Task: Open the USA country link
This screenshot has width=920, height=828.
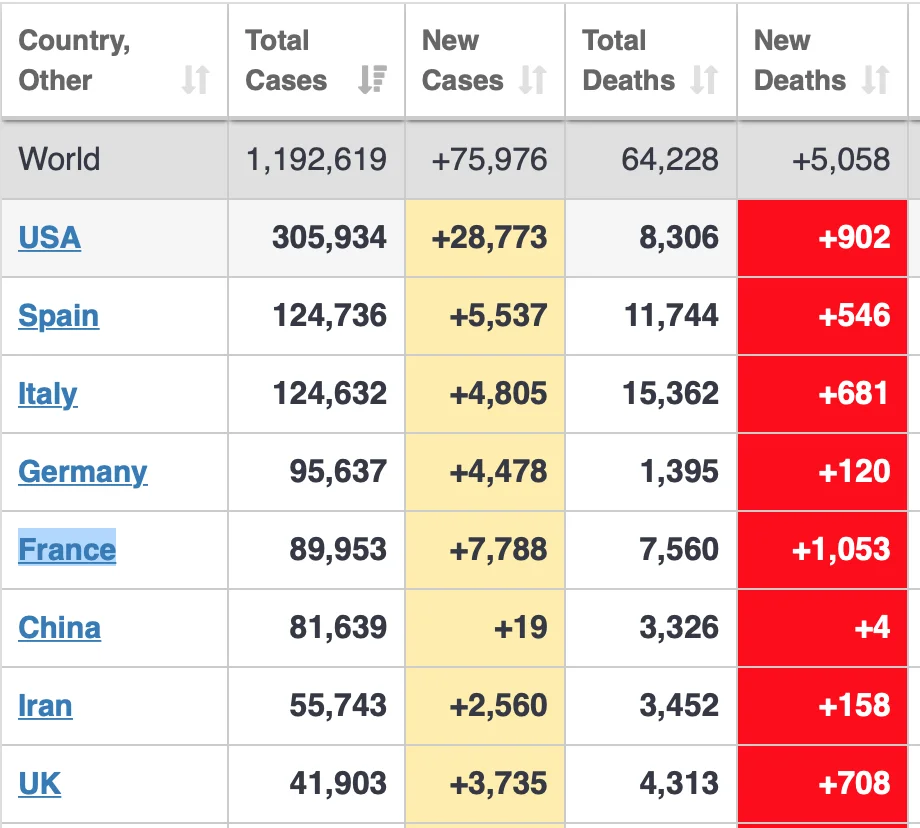Action: click(x=49, y=238)
